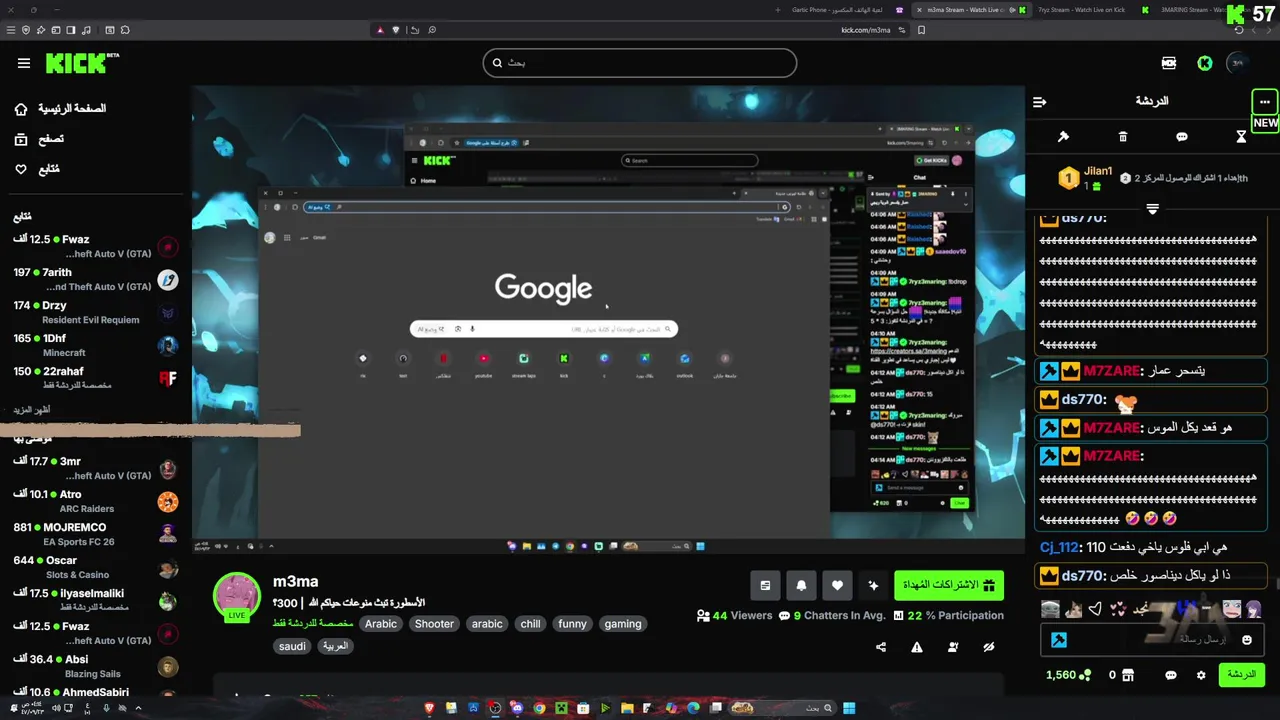This screenshot has height=720, width=1280.
Task: Click the chill tag
Action: [530, 624]
